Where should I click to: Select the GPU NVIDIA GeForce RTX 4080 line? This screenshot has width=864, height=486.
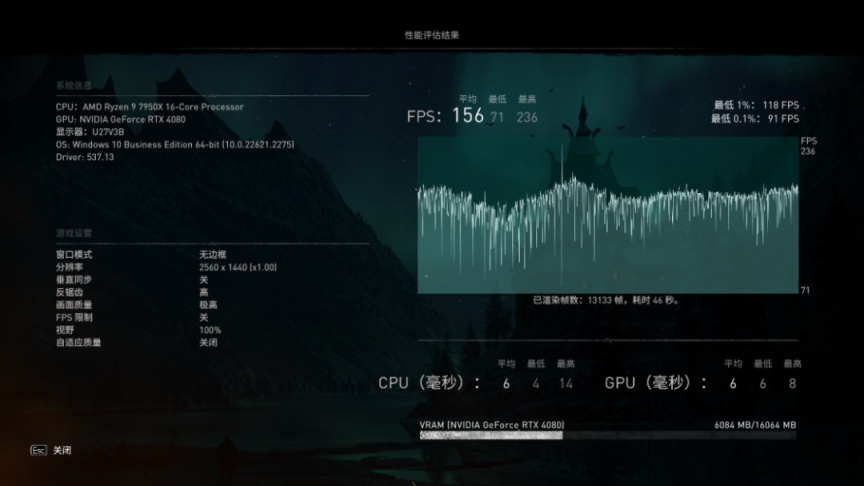(121, 120)
